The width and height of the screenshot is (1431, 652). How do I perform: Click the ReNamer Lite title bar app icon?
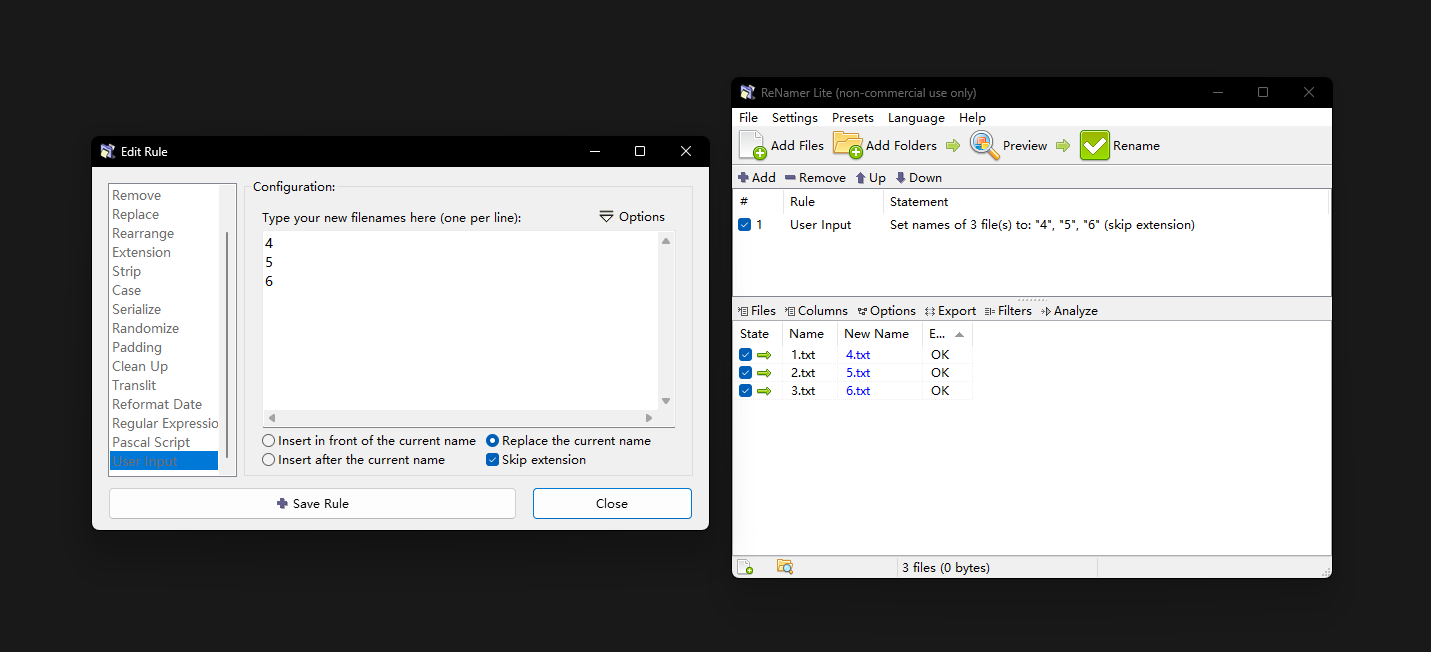747,92
